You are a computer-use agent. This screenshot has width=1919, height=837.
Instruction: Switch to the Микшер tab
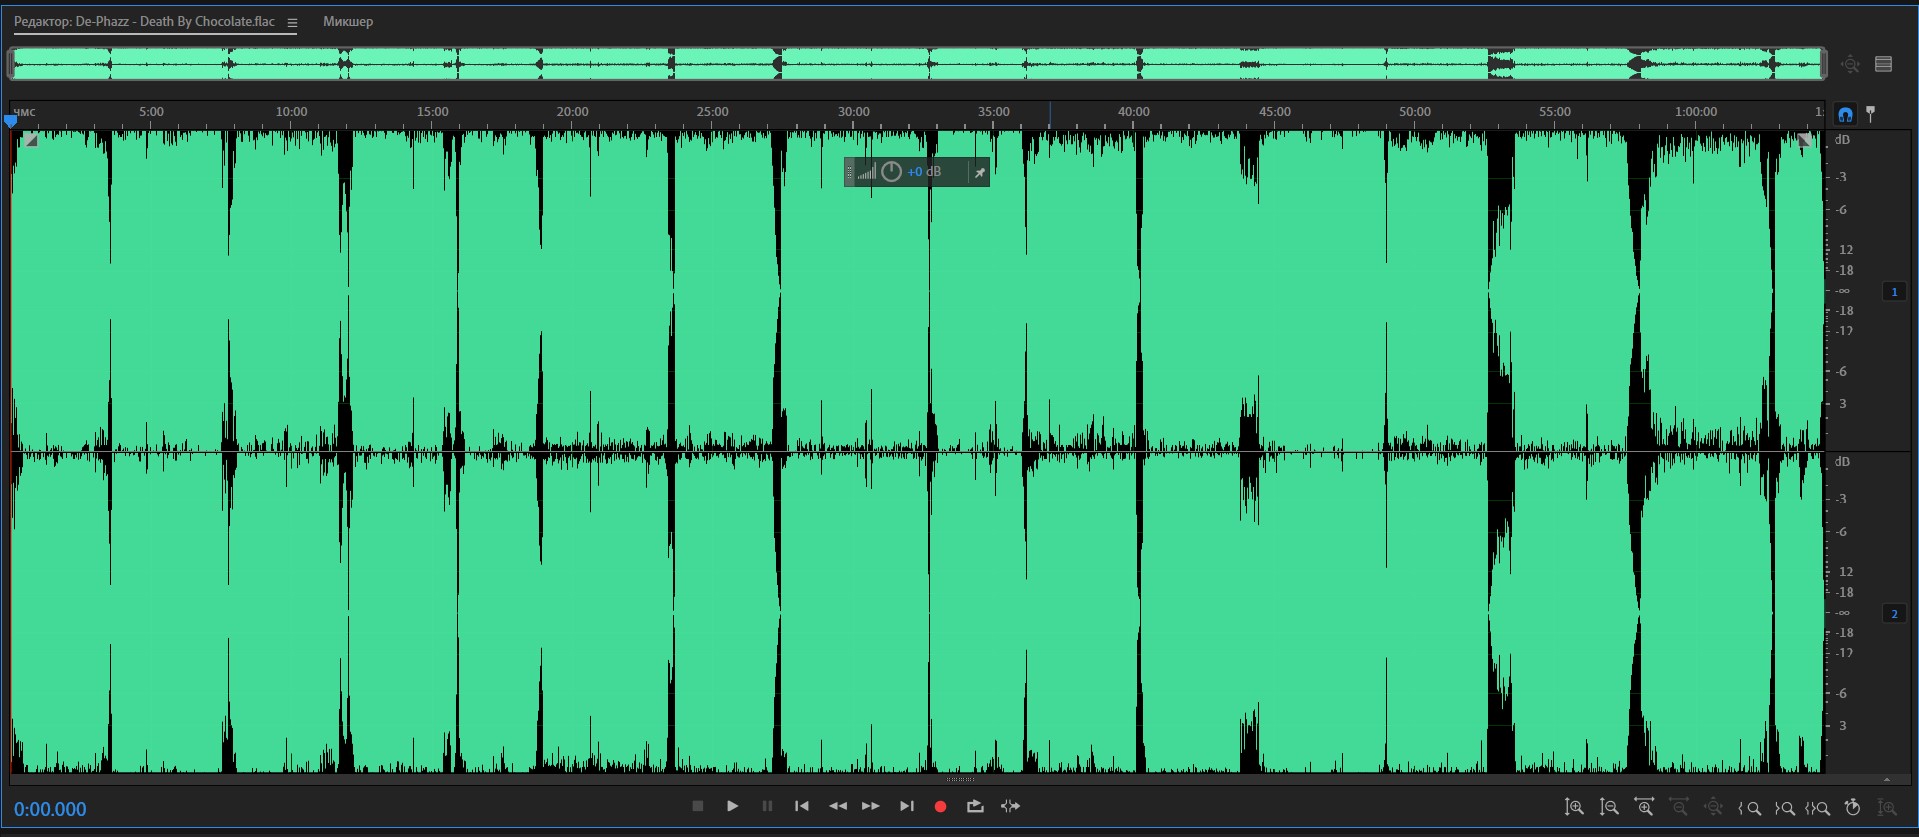click(x=348, y=22)
